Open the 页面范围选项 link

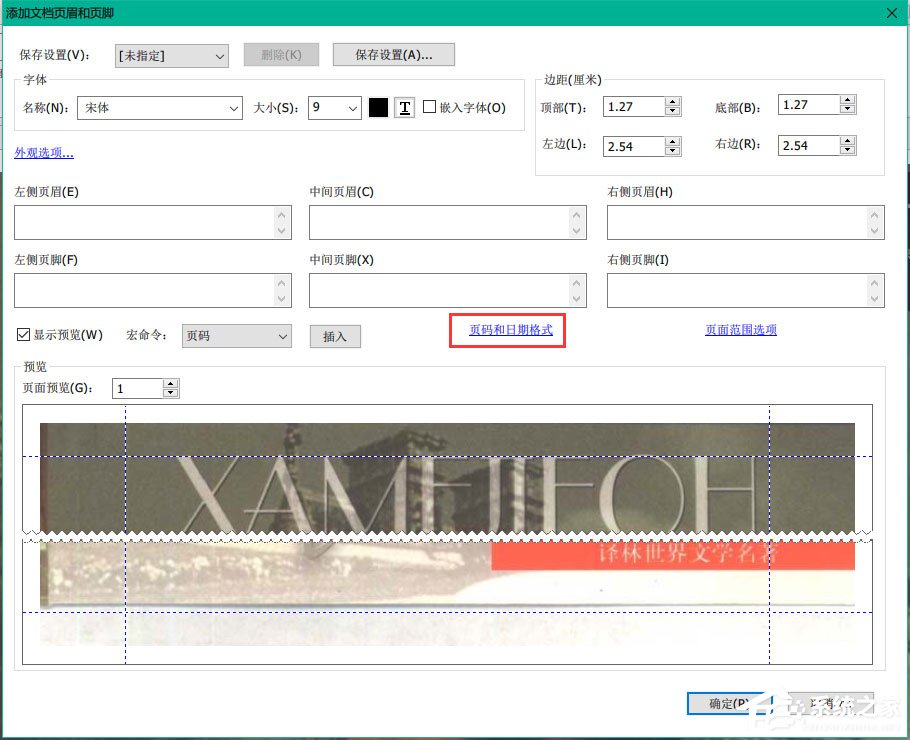click(x=740, y=330)
